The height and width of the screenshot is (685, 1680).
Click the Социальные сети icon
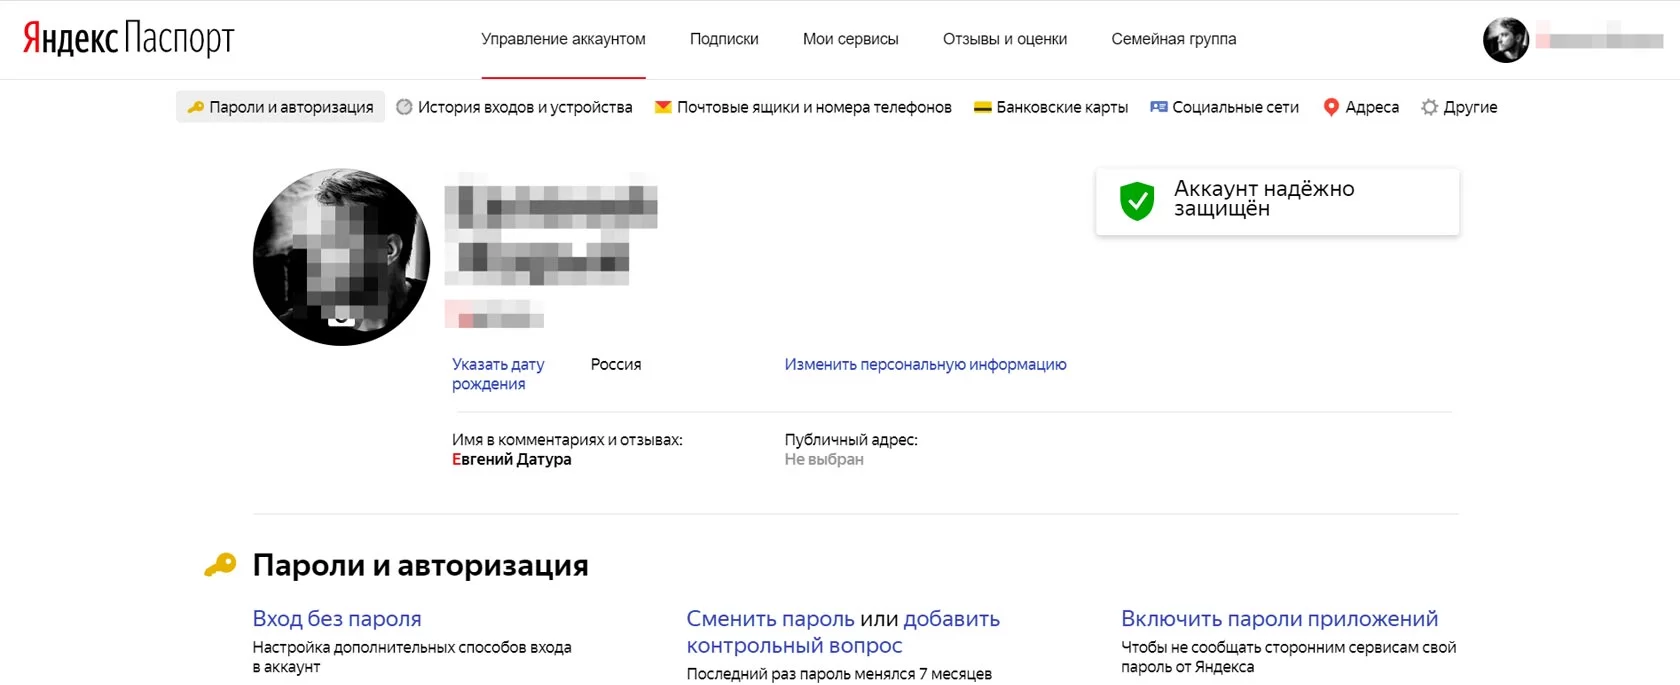point(1158,107)
